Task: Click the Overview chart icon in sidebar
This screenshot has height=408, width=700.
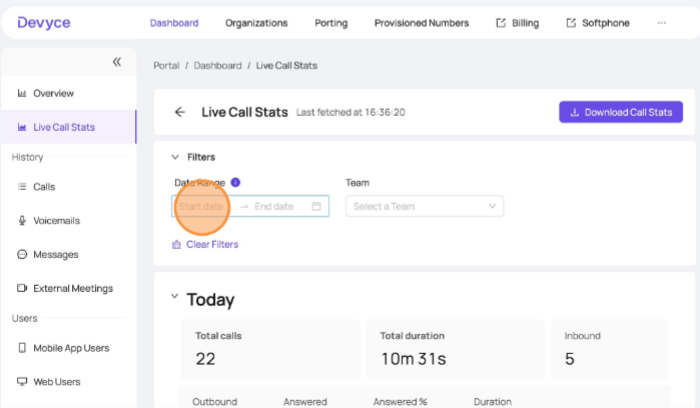Action: [x=21, y=93]
